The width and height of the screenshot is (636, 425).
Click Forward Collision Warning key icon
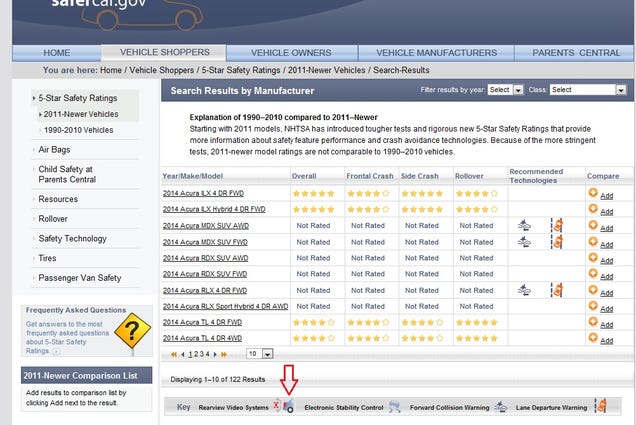501,407
